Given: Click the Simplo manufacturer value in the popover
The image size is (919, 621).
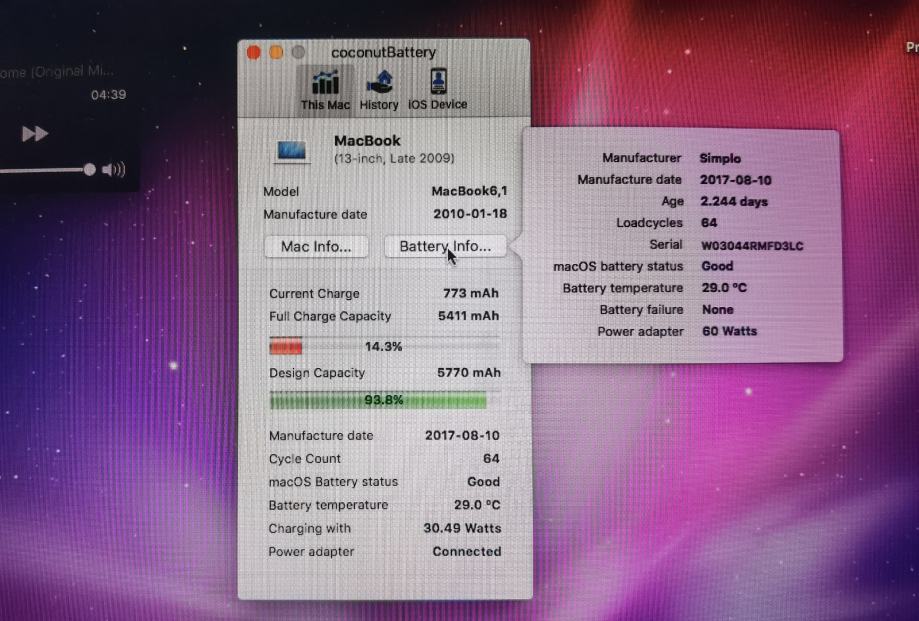Looking at the screenshot, I should [x=720, y=158].
